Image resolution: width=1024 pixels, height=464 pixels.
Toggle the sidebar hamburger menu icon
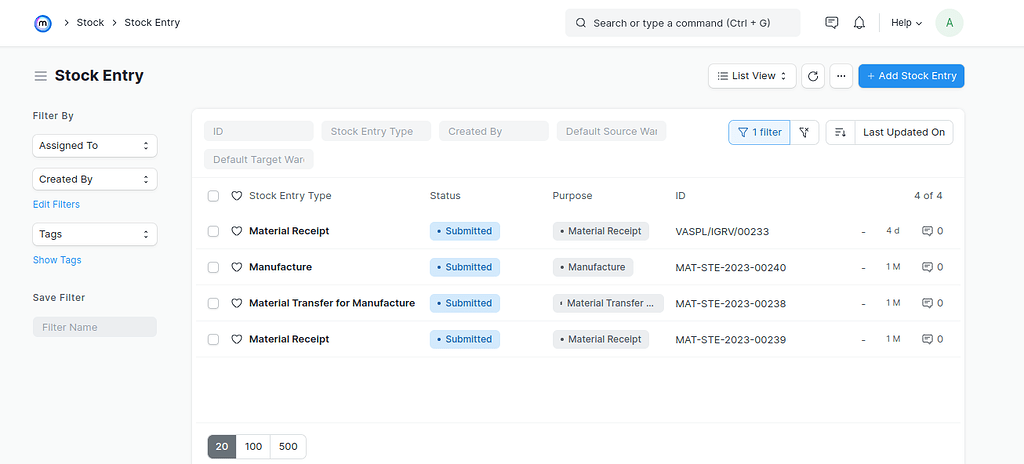40,76
